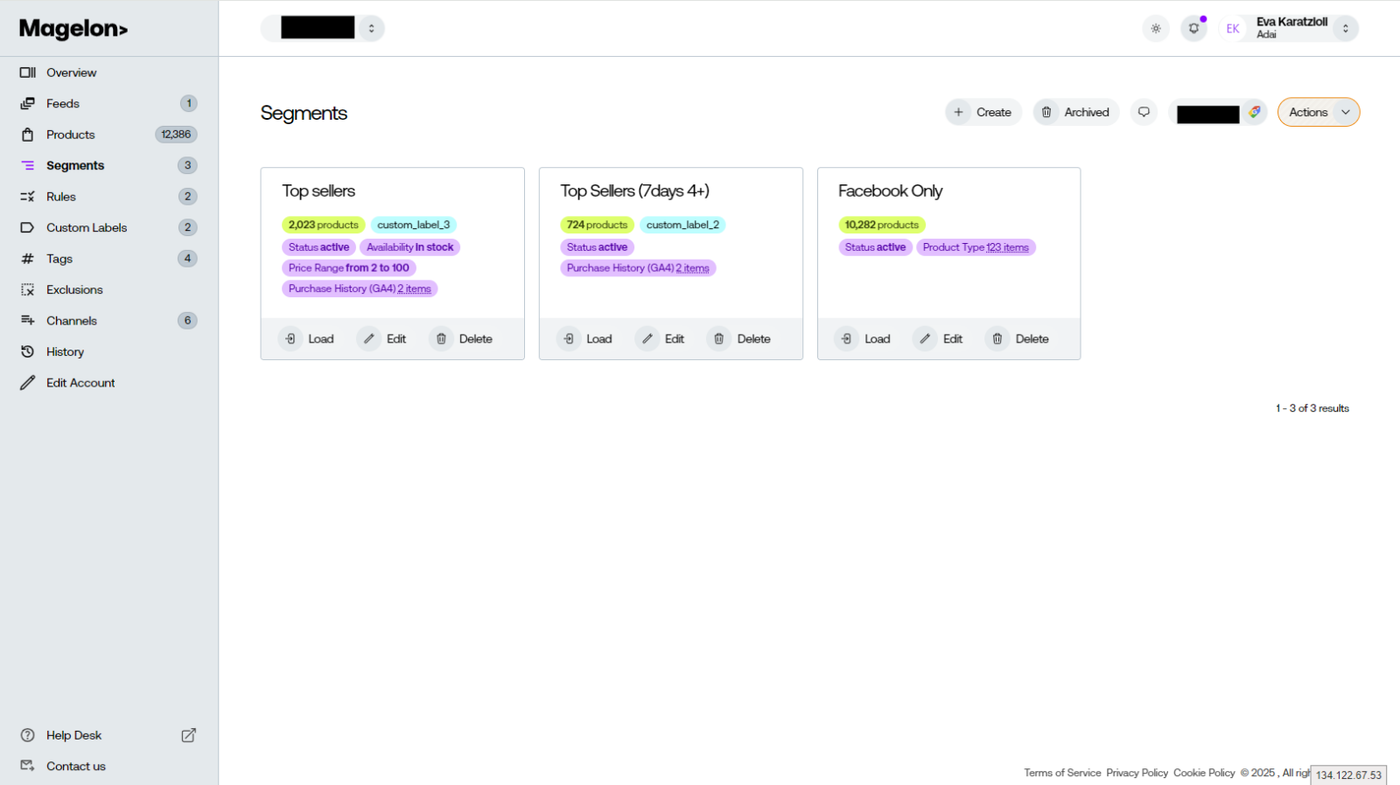Open Privacy Policy link
Image resolution: width=1400 pixels, height=785 pixels.
pos(1137,773)
